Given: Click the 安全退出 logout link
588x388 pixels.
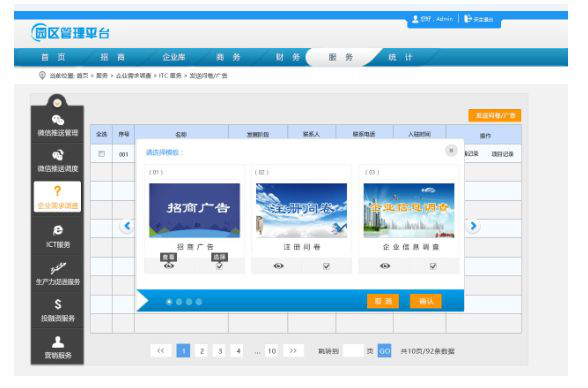Looking at the screenshot, I should pos(479,19).
